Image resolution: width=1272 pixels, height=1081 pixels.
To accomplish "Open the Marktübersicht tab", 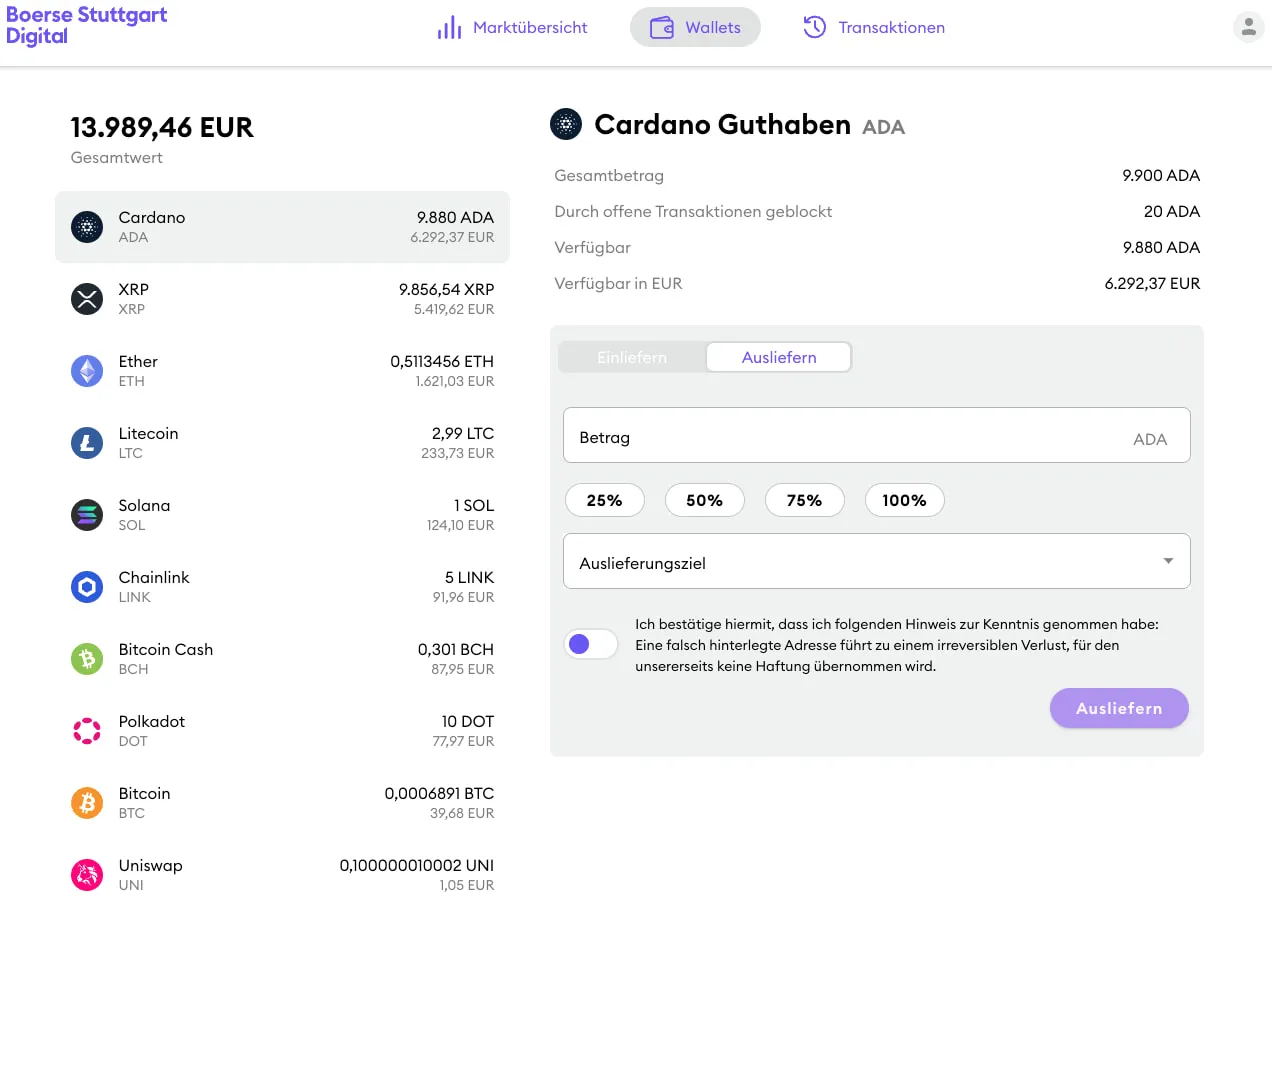I will pyautogui.click(x=512, y=27).
